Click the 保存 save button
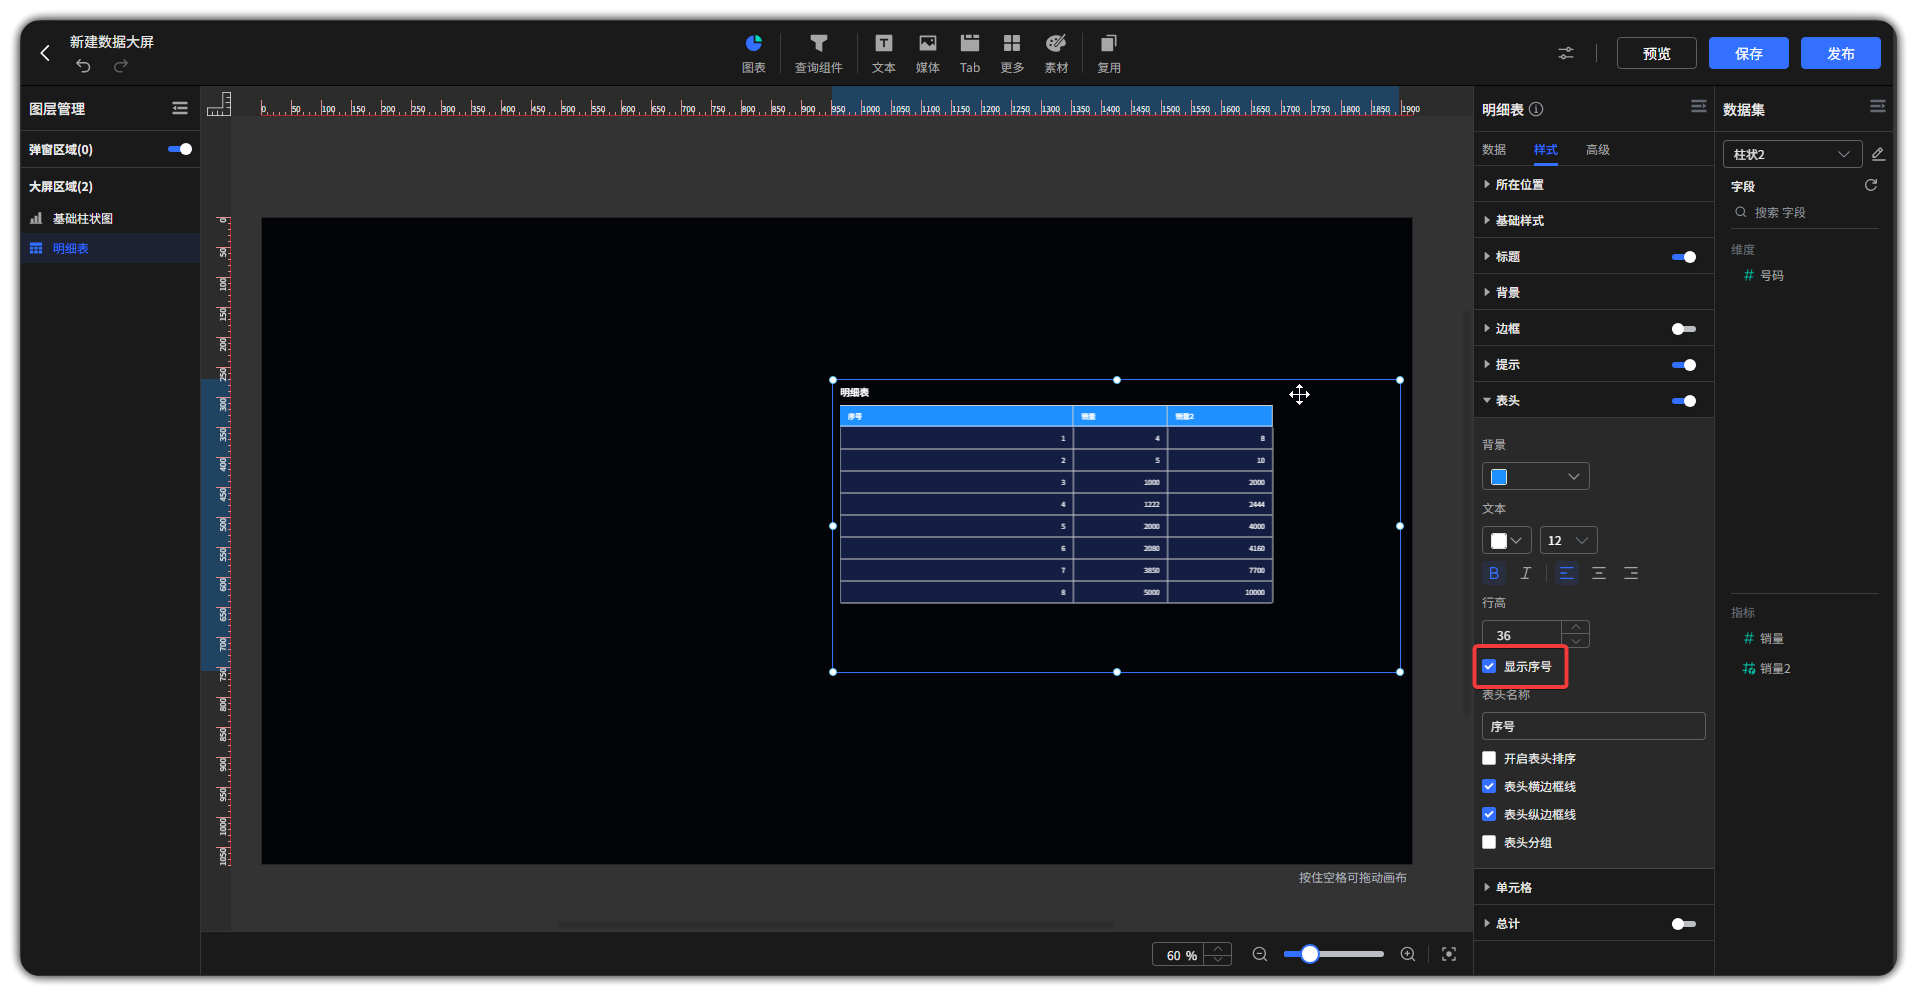 click(x=1748, y=54)
